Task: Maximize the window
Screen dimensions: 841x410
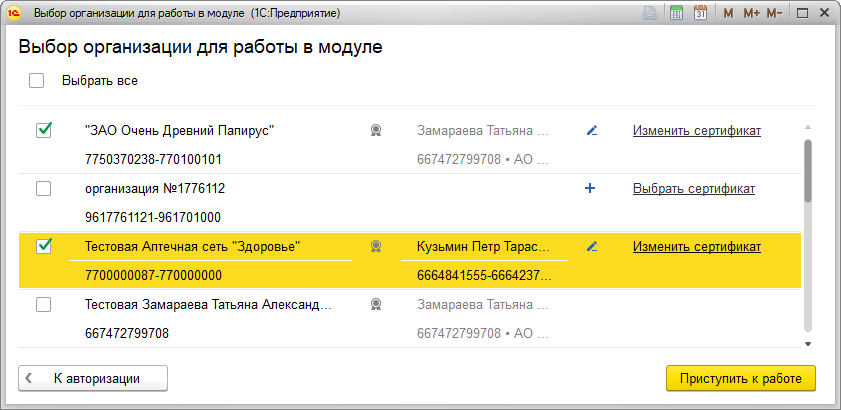Action: click(802, 14)
